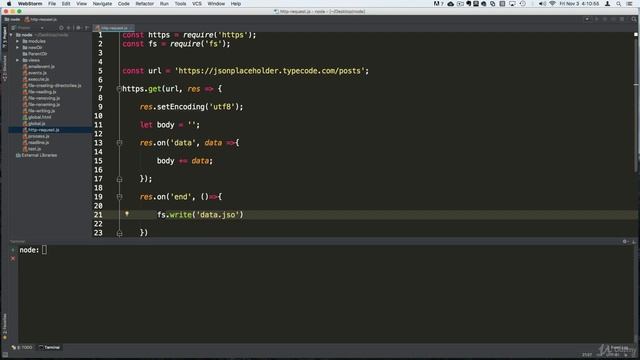Open the Terminal tool window tab
640x360 pixels.
(49, 347)
